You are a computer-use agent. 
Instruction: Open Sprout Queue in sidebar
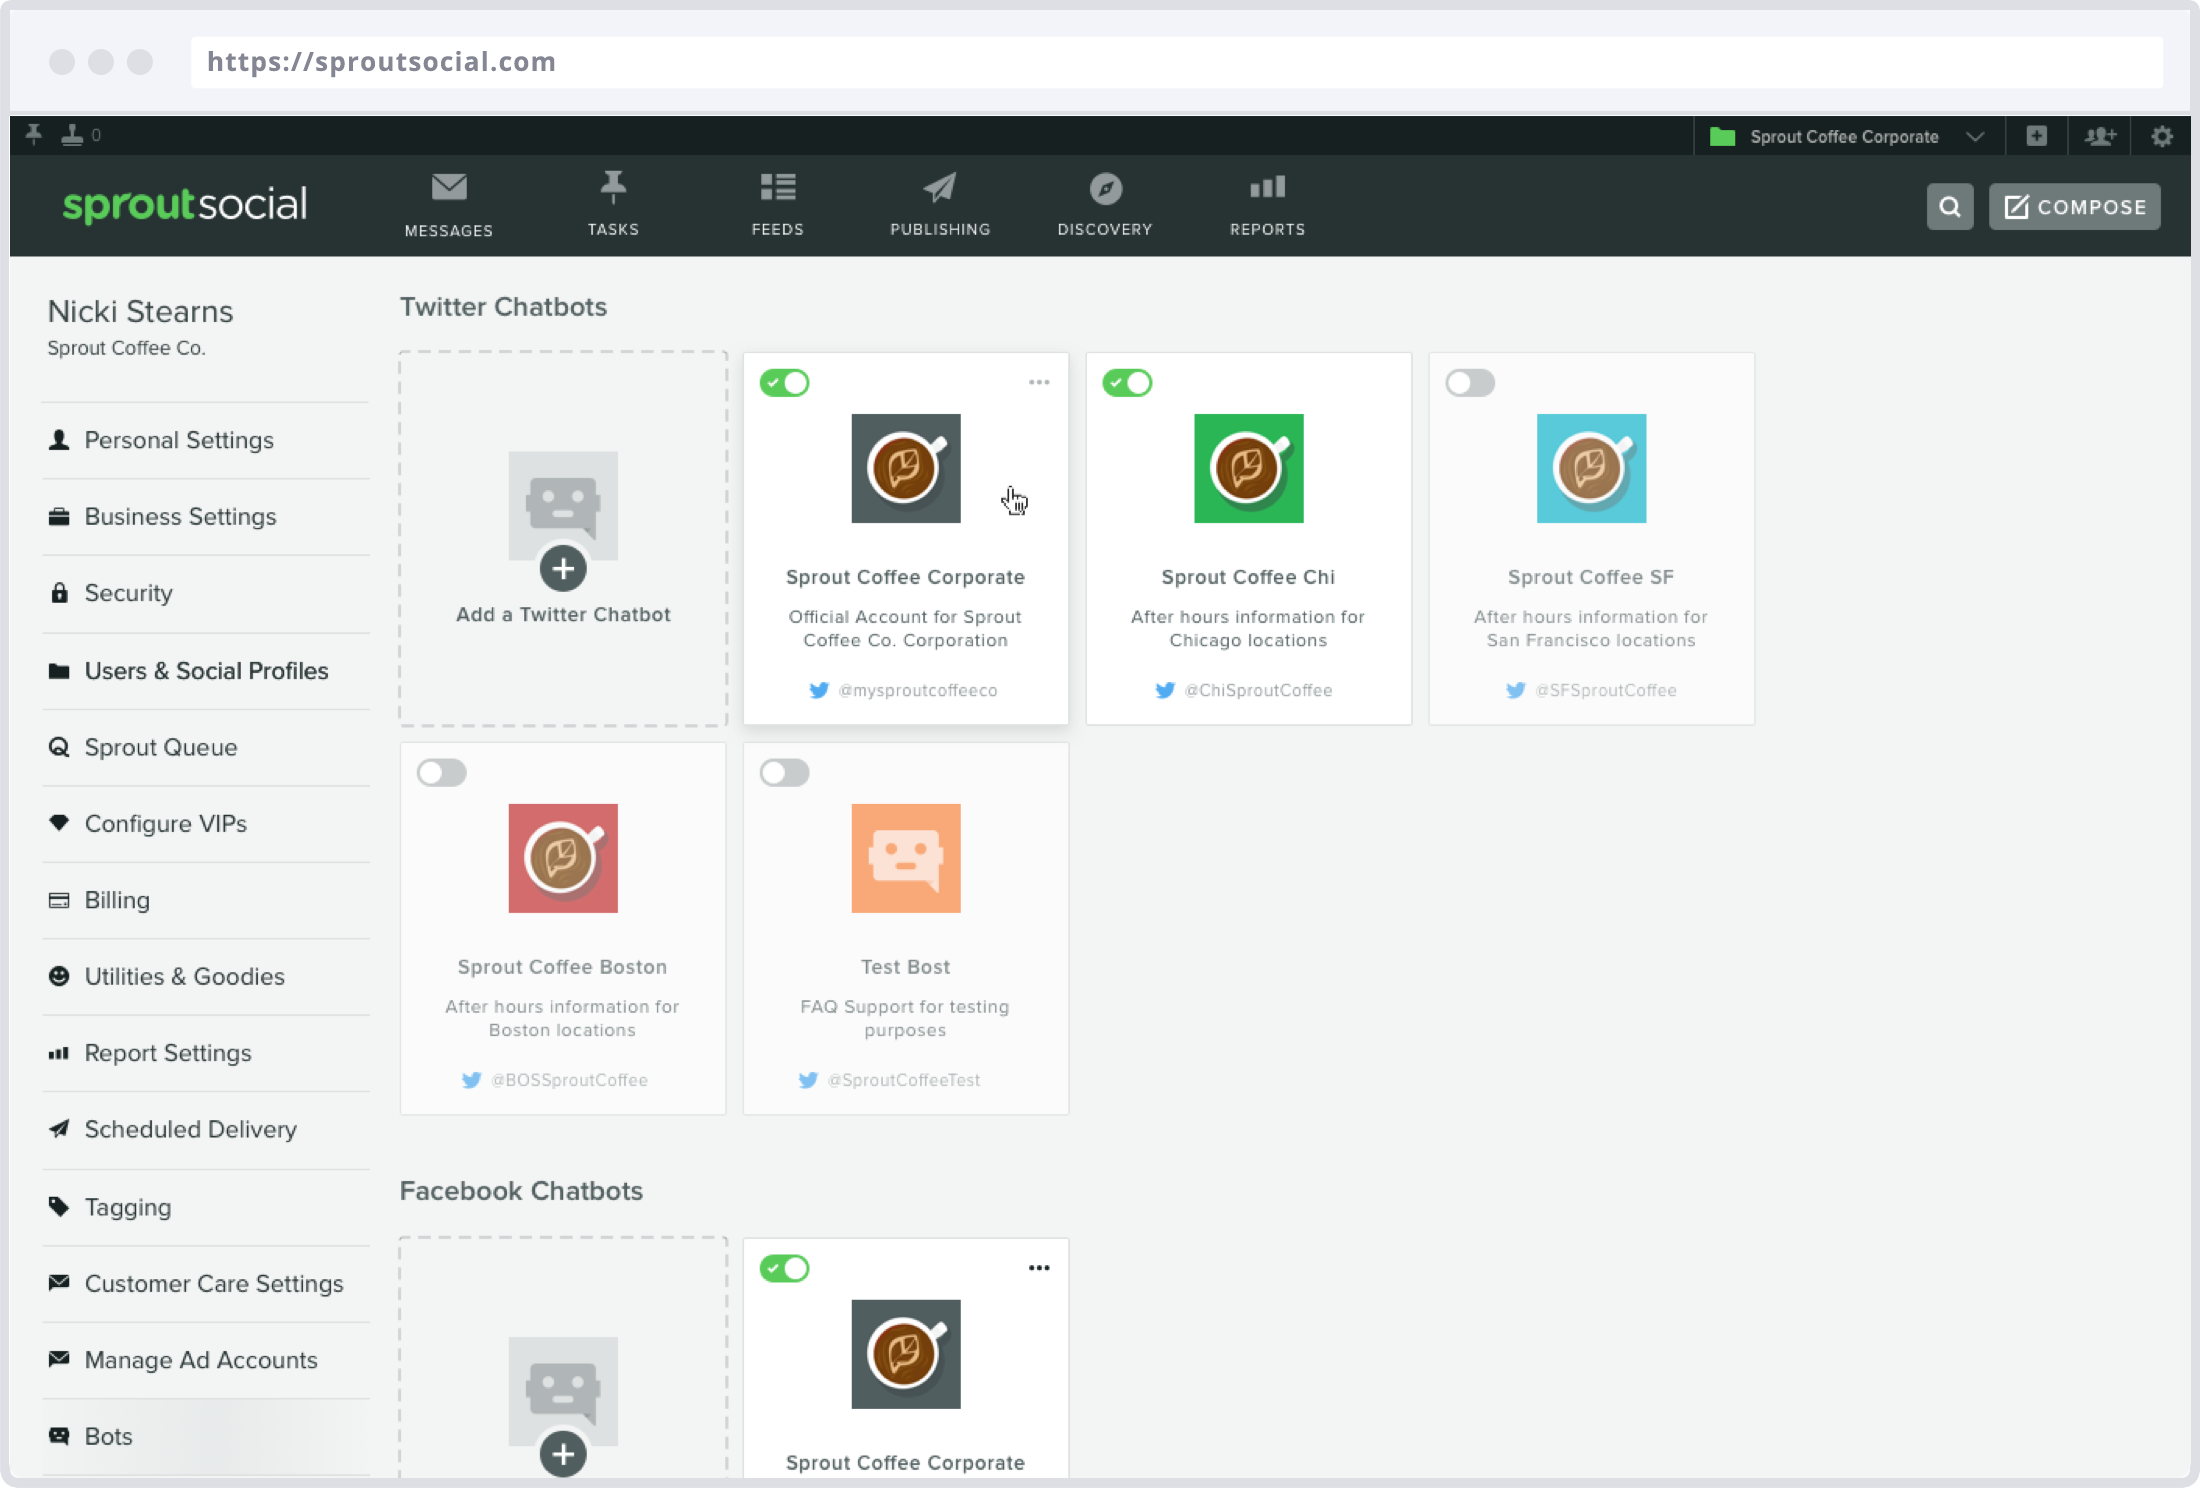click(206, 747)
